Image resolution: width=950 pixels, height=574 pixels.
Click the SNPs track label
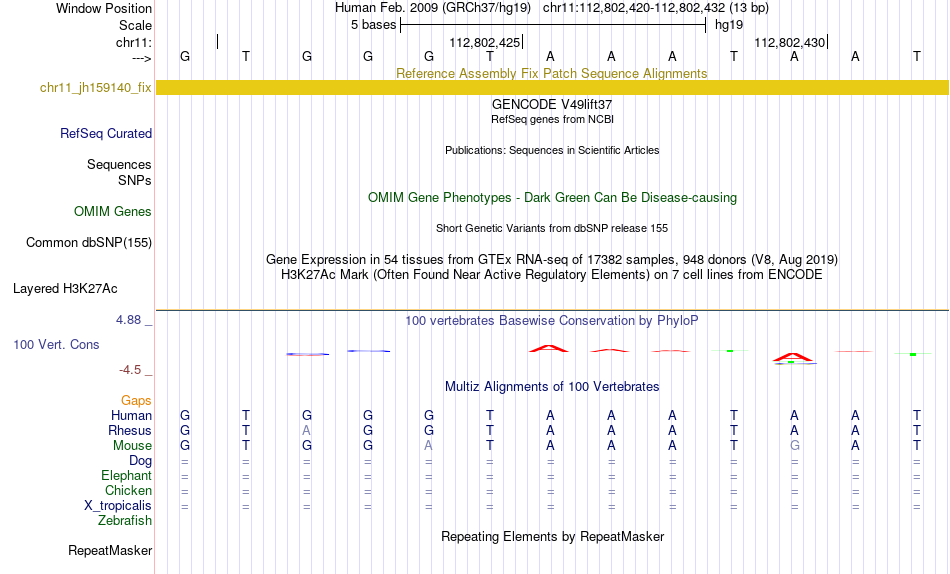[135, 180]
